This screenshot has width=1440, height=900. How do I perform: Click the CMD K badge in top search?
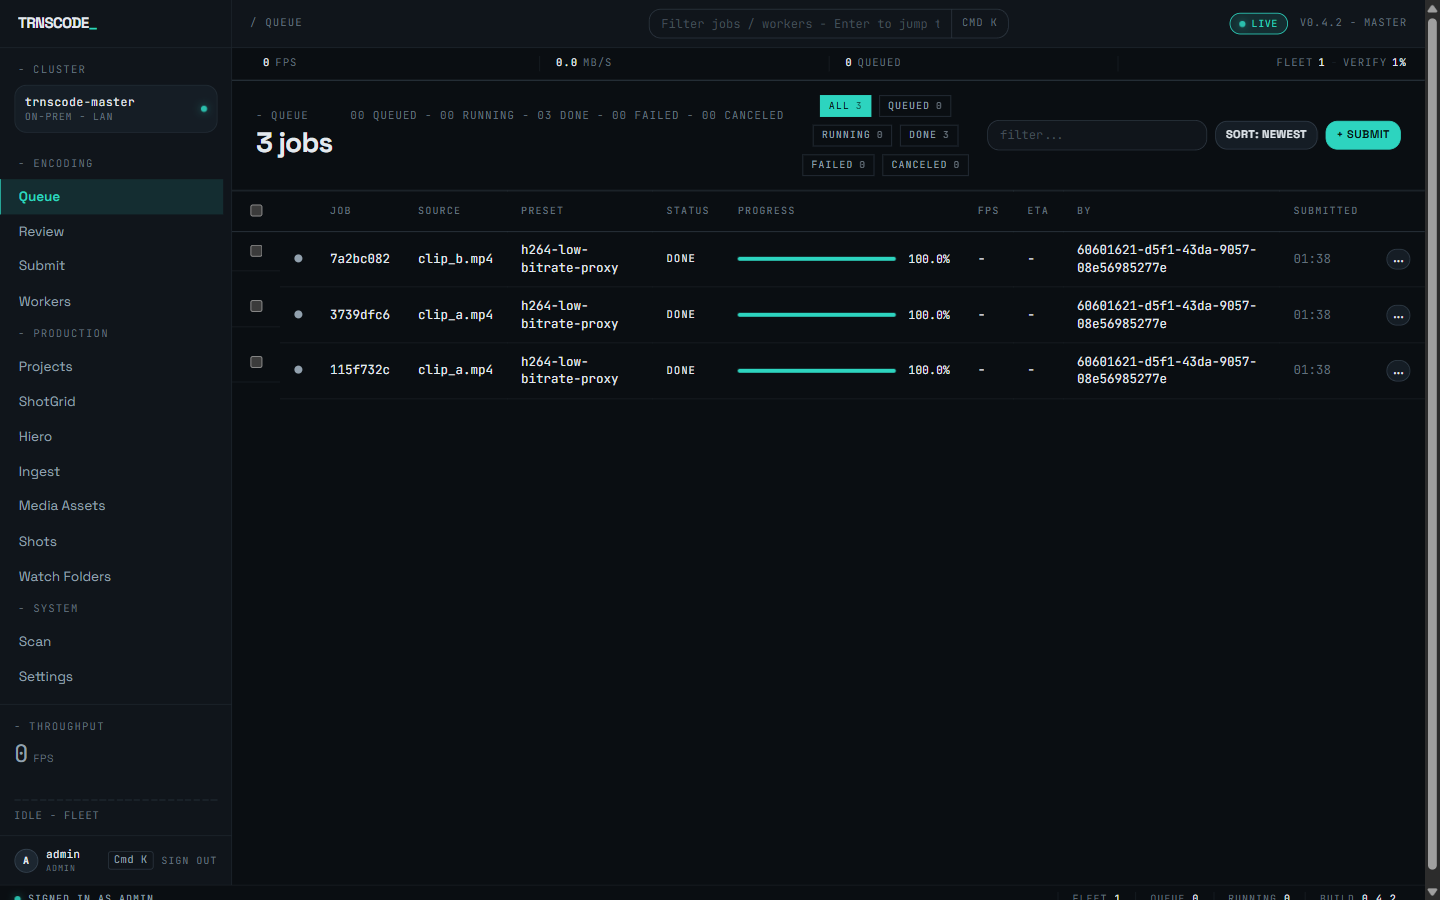(979, 23)
